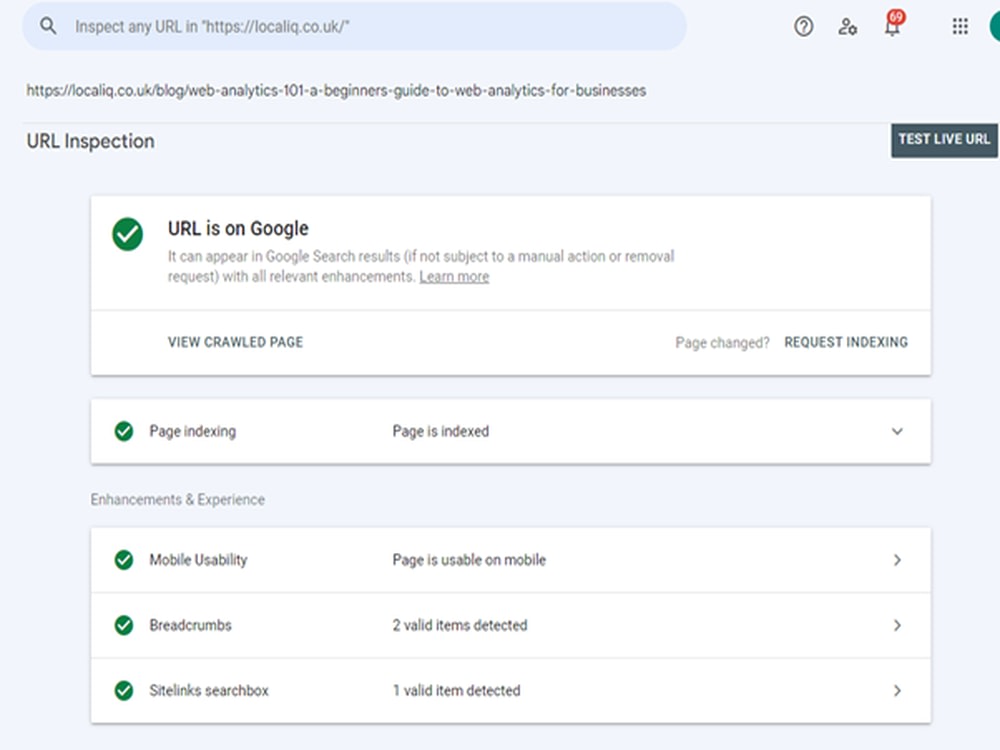This screenshot has height=750, width=1000.
Task: Open Sitelinks searchbox details arrow
Action: 897,690
